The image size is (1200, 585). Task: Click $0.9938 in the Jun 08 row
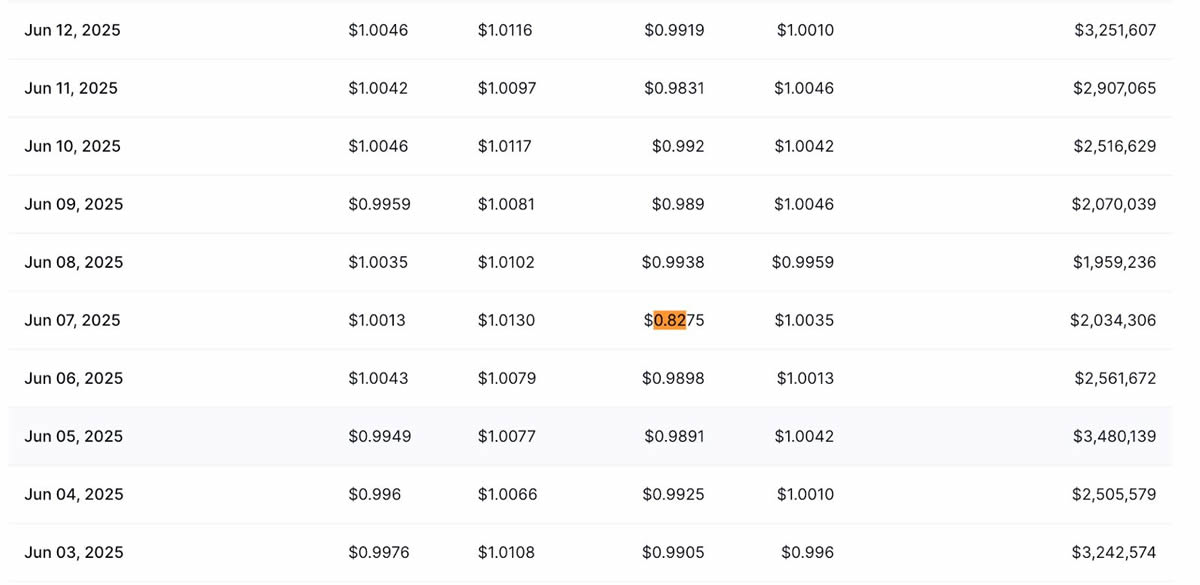click(673, 262)
